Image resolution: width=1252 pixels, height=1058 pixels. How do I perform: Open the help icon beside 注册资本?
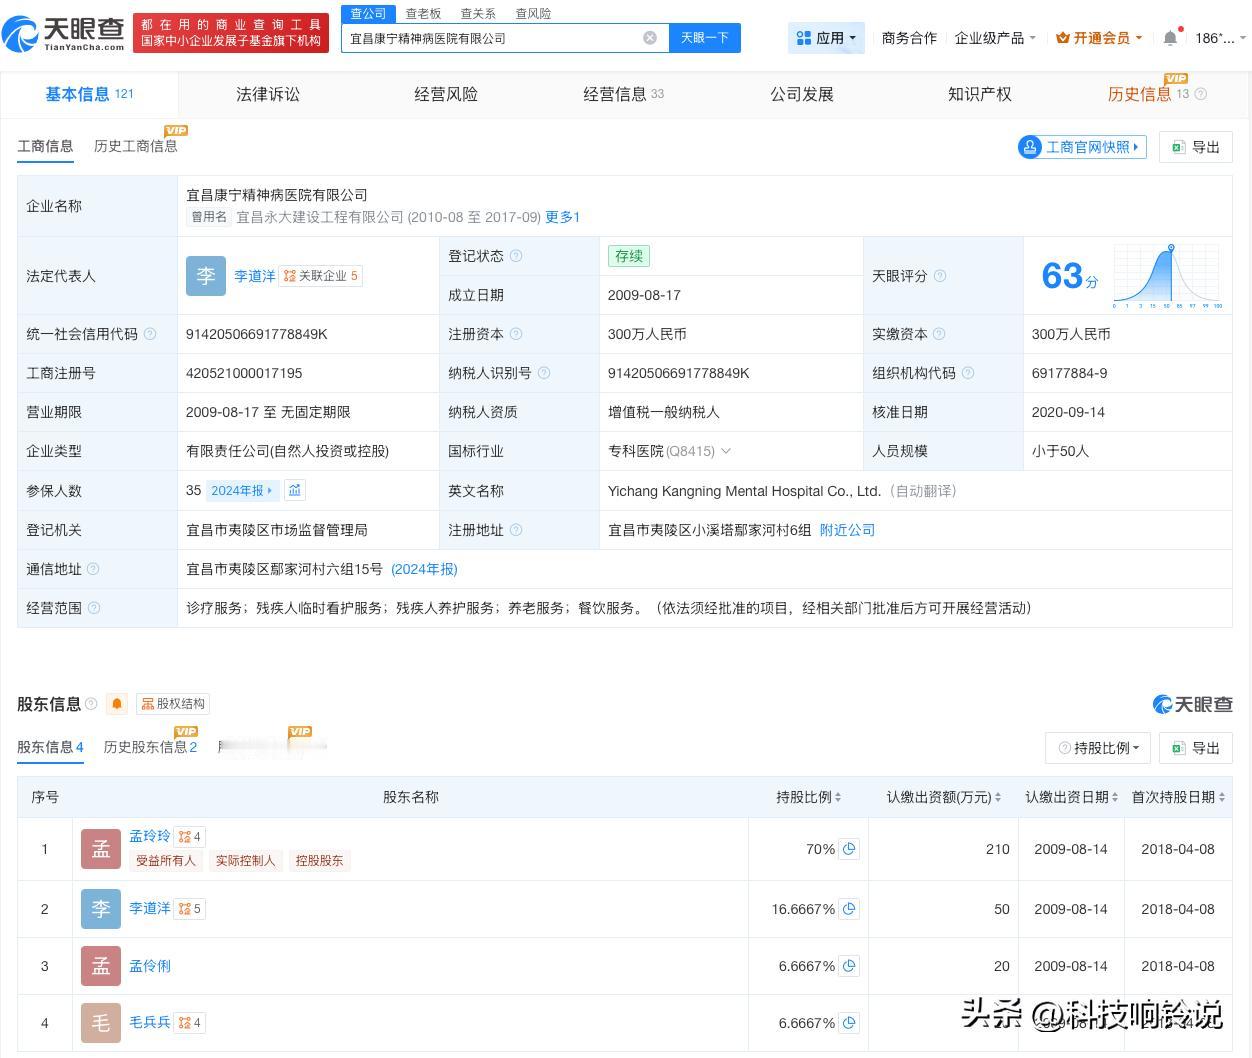(x=516, y=334)
